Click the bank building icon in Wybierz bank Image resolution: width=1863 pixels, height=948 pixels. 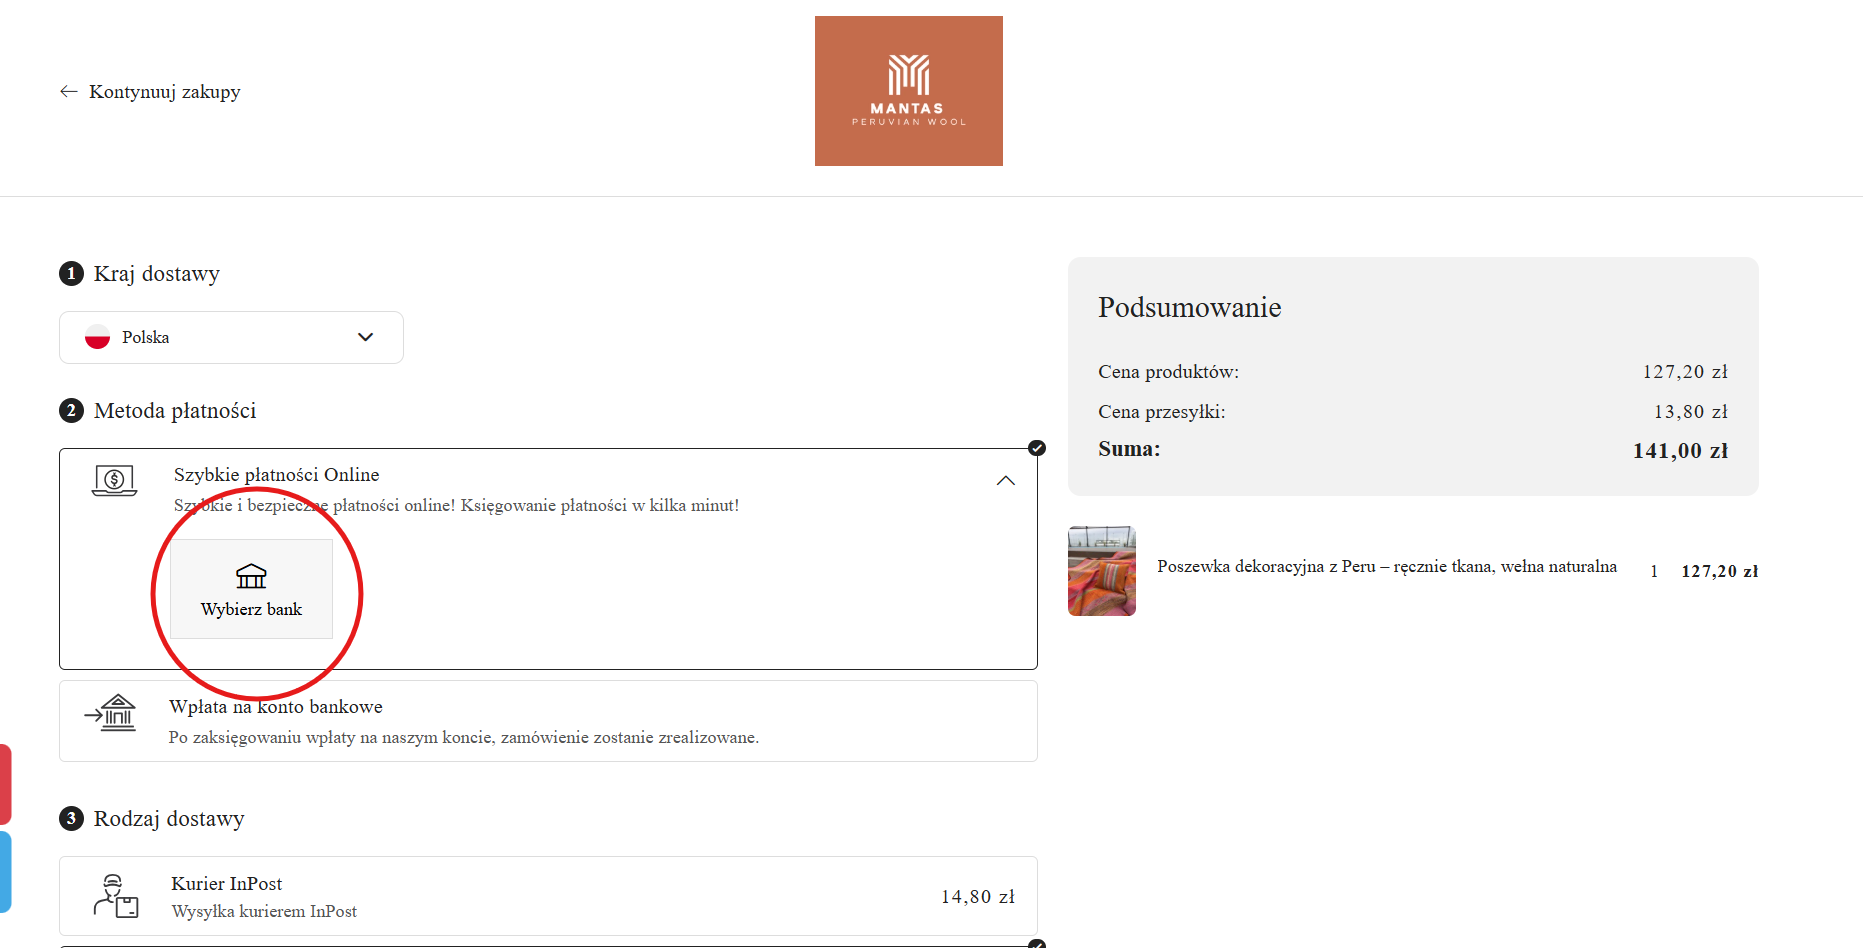[251, 576]
